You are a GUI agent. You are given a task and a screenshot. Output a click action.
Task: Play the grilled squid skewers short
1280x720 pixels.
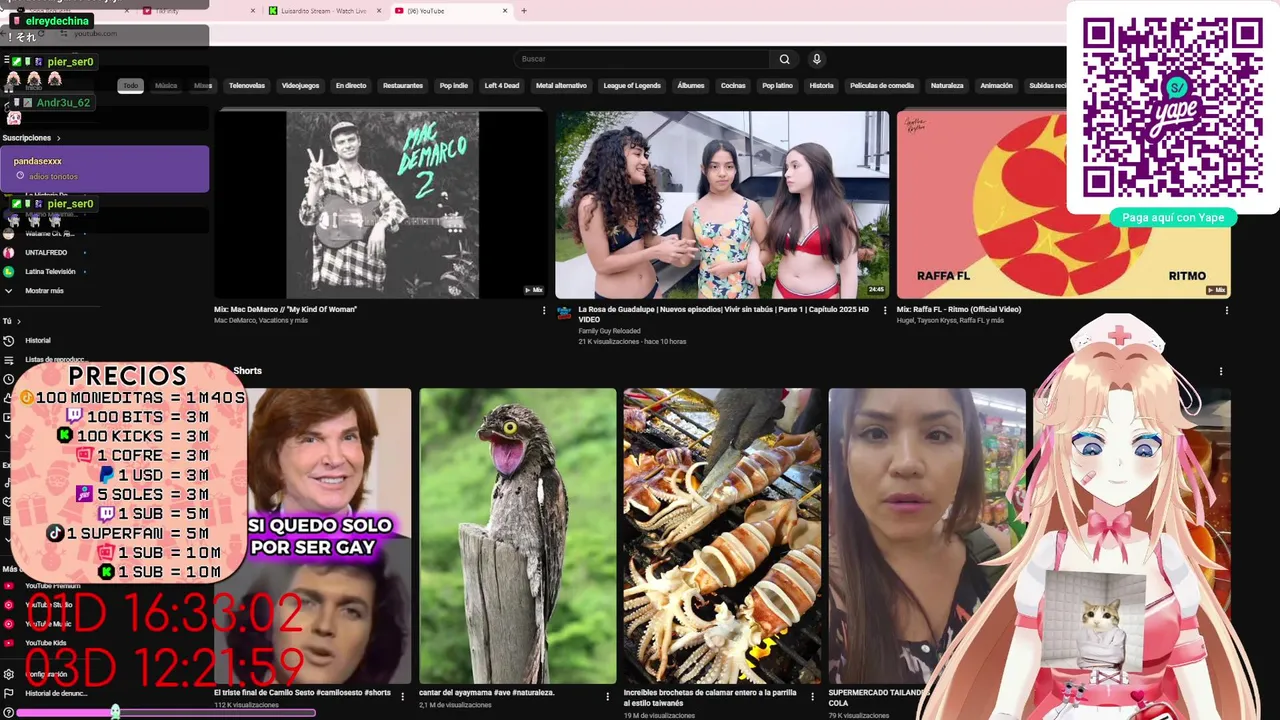tap(722, 536)
